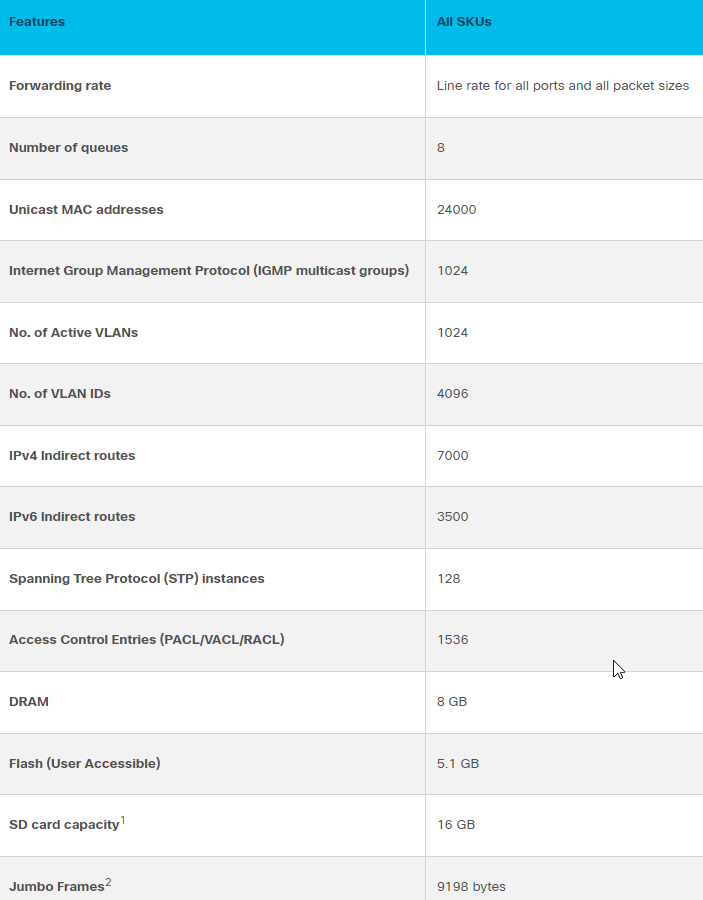Click the Access Control Entries row label

click(x=146, y=640)
